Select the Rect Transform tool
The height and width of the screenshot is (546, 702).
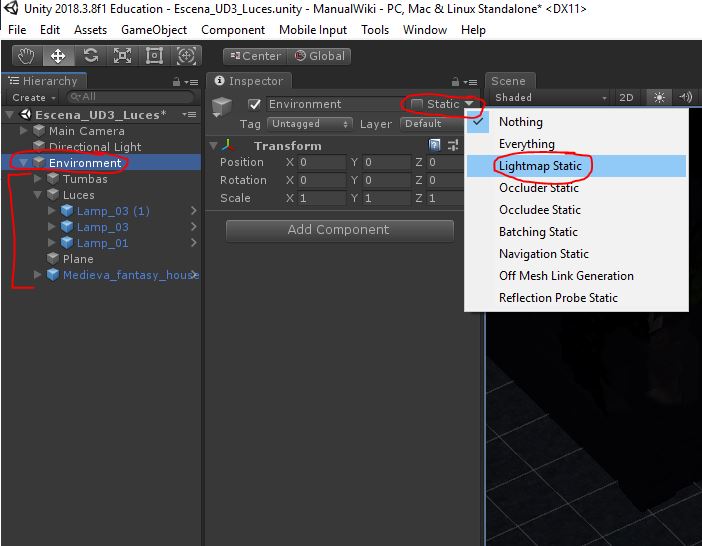point(154,56)
